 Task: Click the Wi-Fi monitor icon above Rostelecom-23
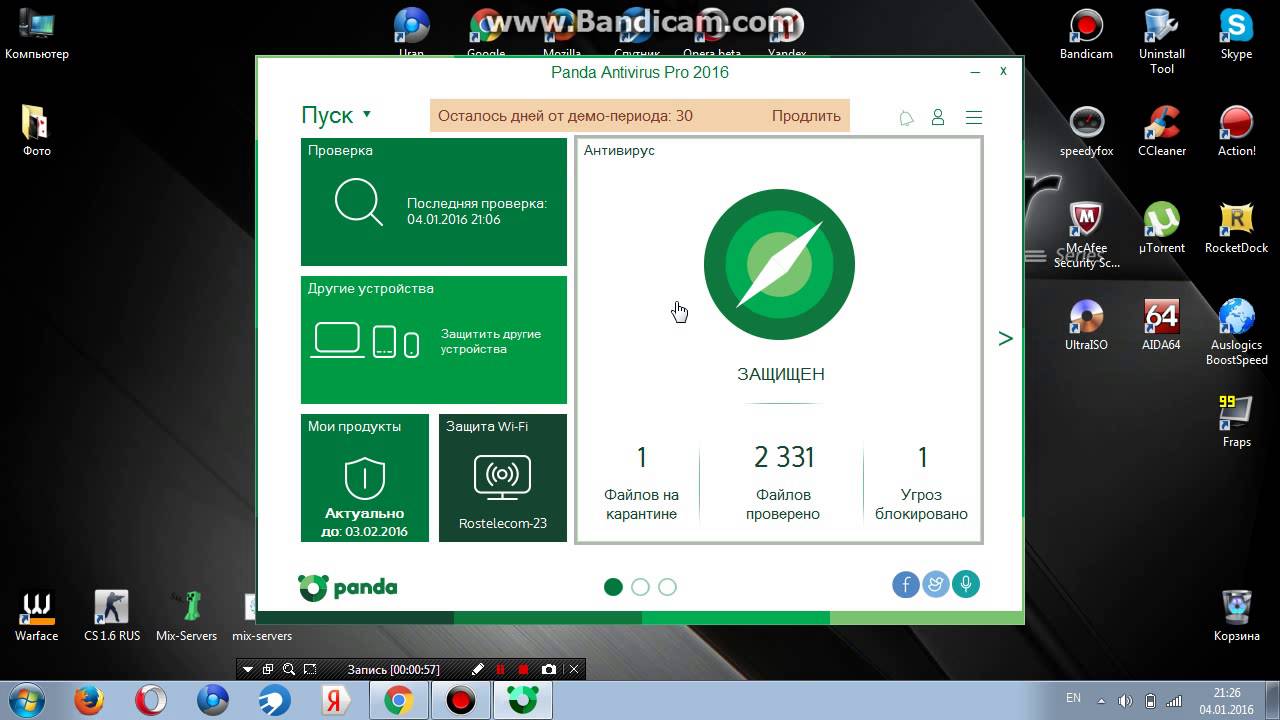click(x=502, y=478)
